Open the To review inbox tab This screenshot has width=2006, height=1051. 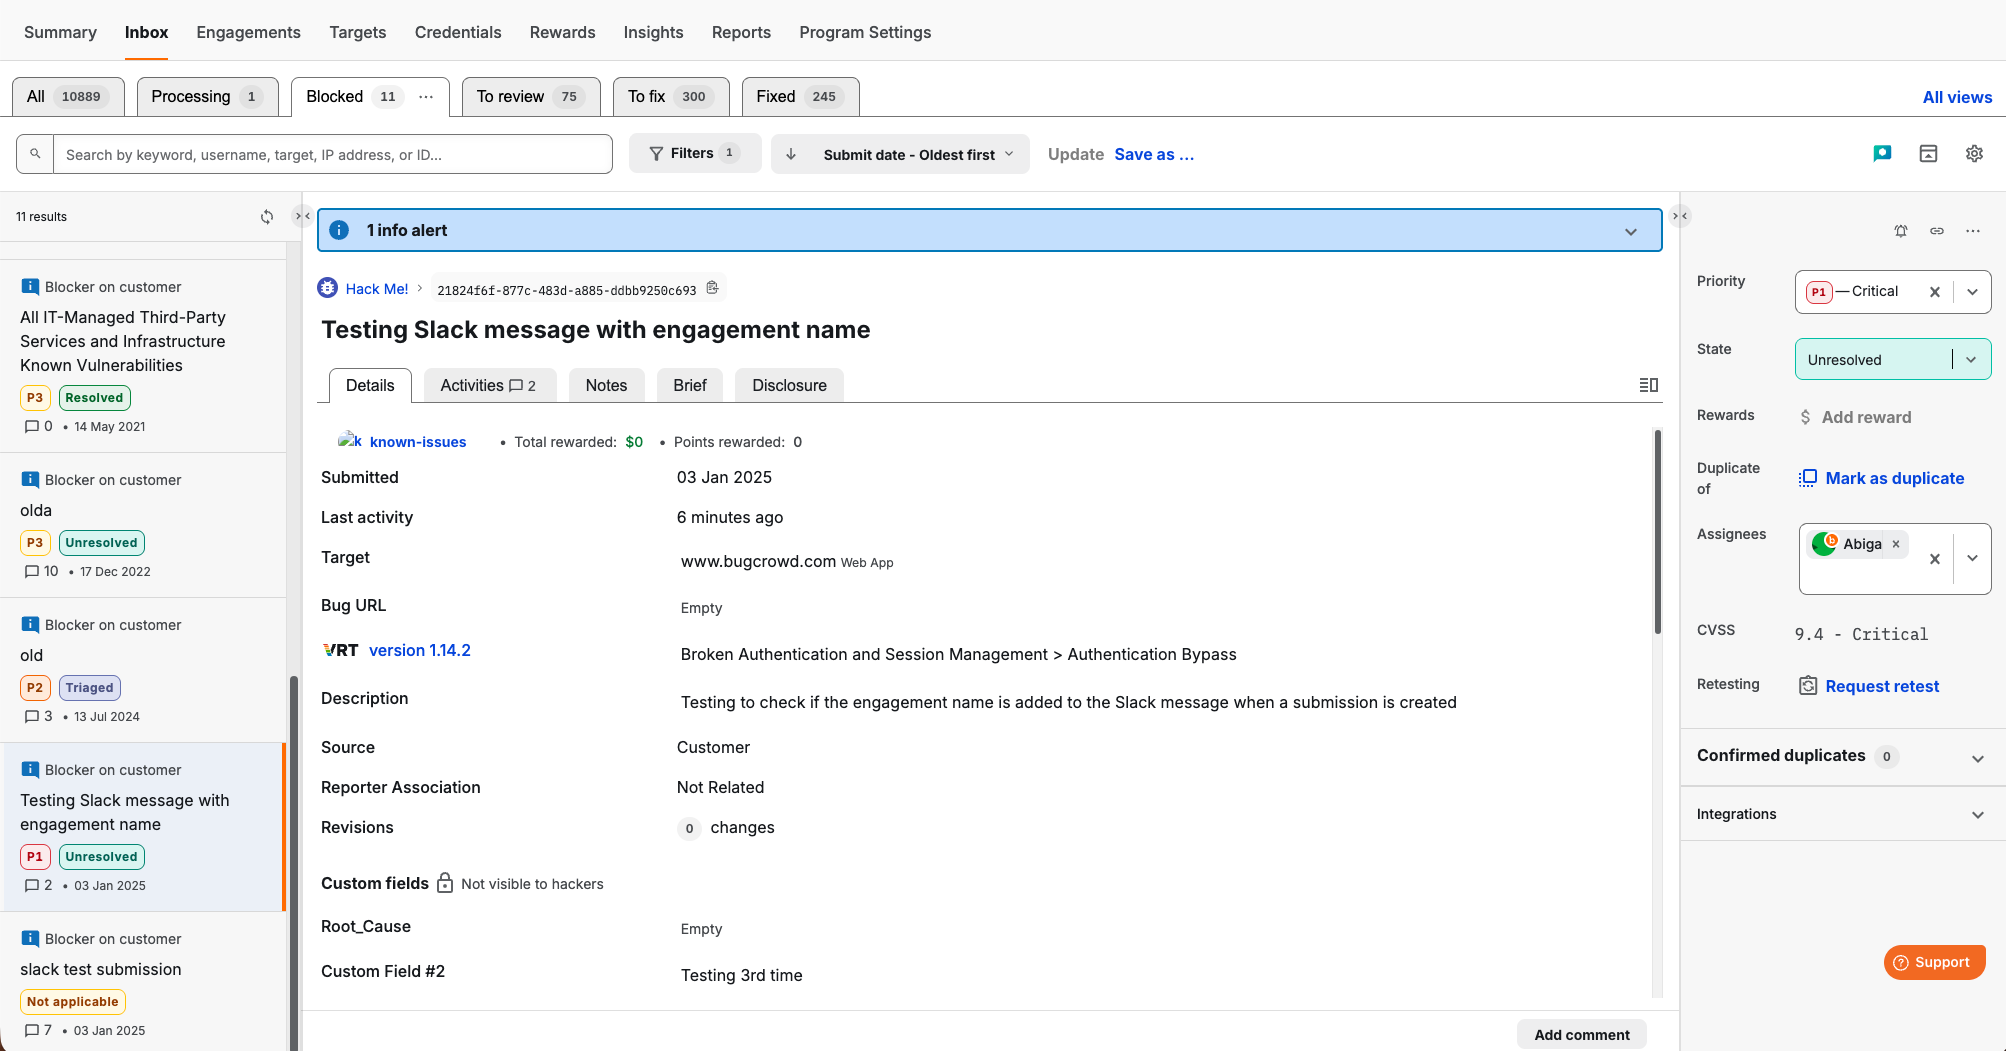pyautogui.click(x=530, y=97)
